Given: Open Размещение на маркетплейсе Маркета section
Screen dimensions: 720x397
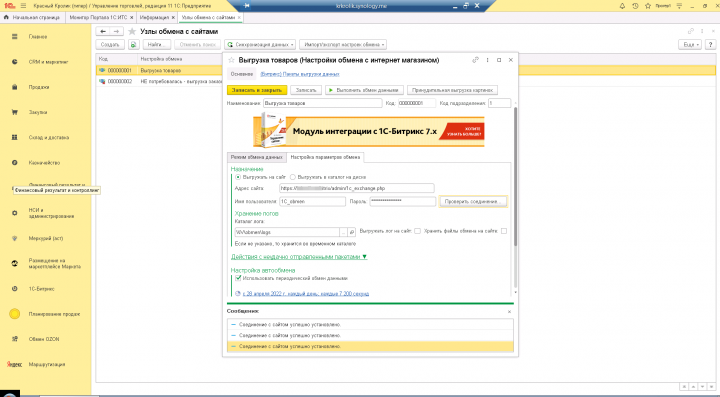Looking at the screenshot, I should tap(54, 263).
